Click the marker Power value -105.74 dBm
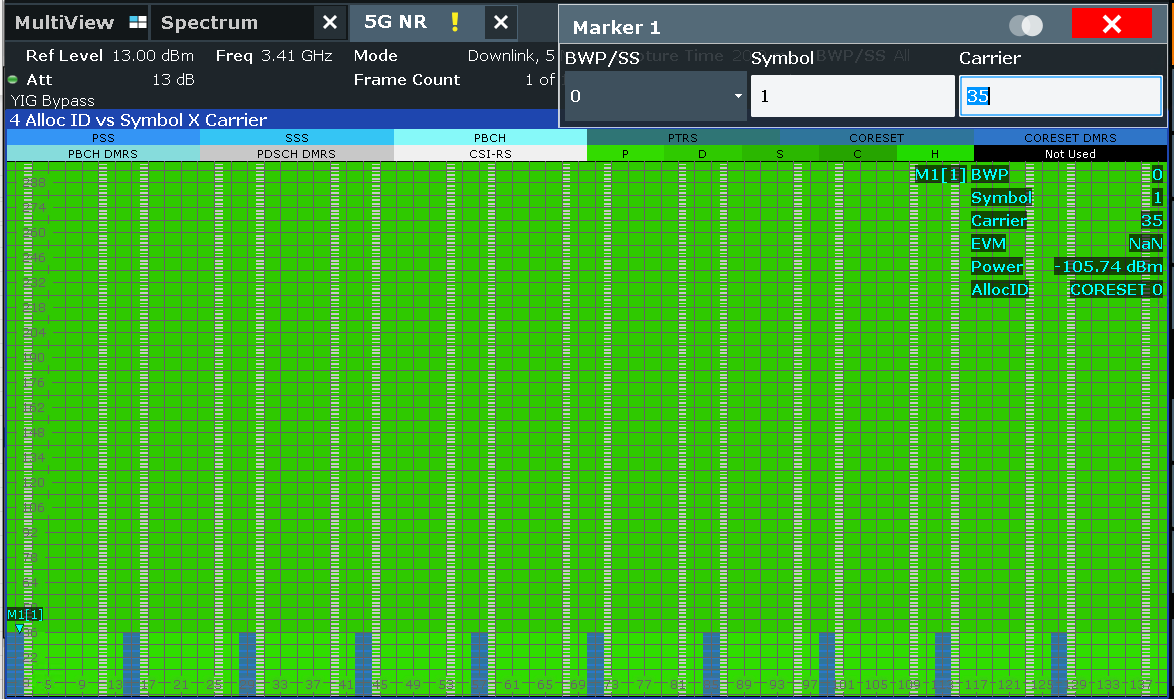The height and width of the screenshot is (699, 1174). pyautogui.click(x=1109, y=266)
